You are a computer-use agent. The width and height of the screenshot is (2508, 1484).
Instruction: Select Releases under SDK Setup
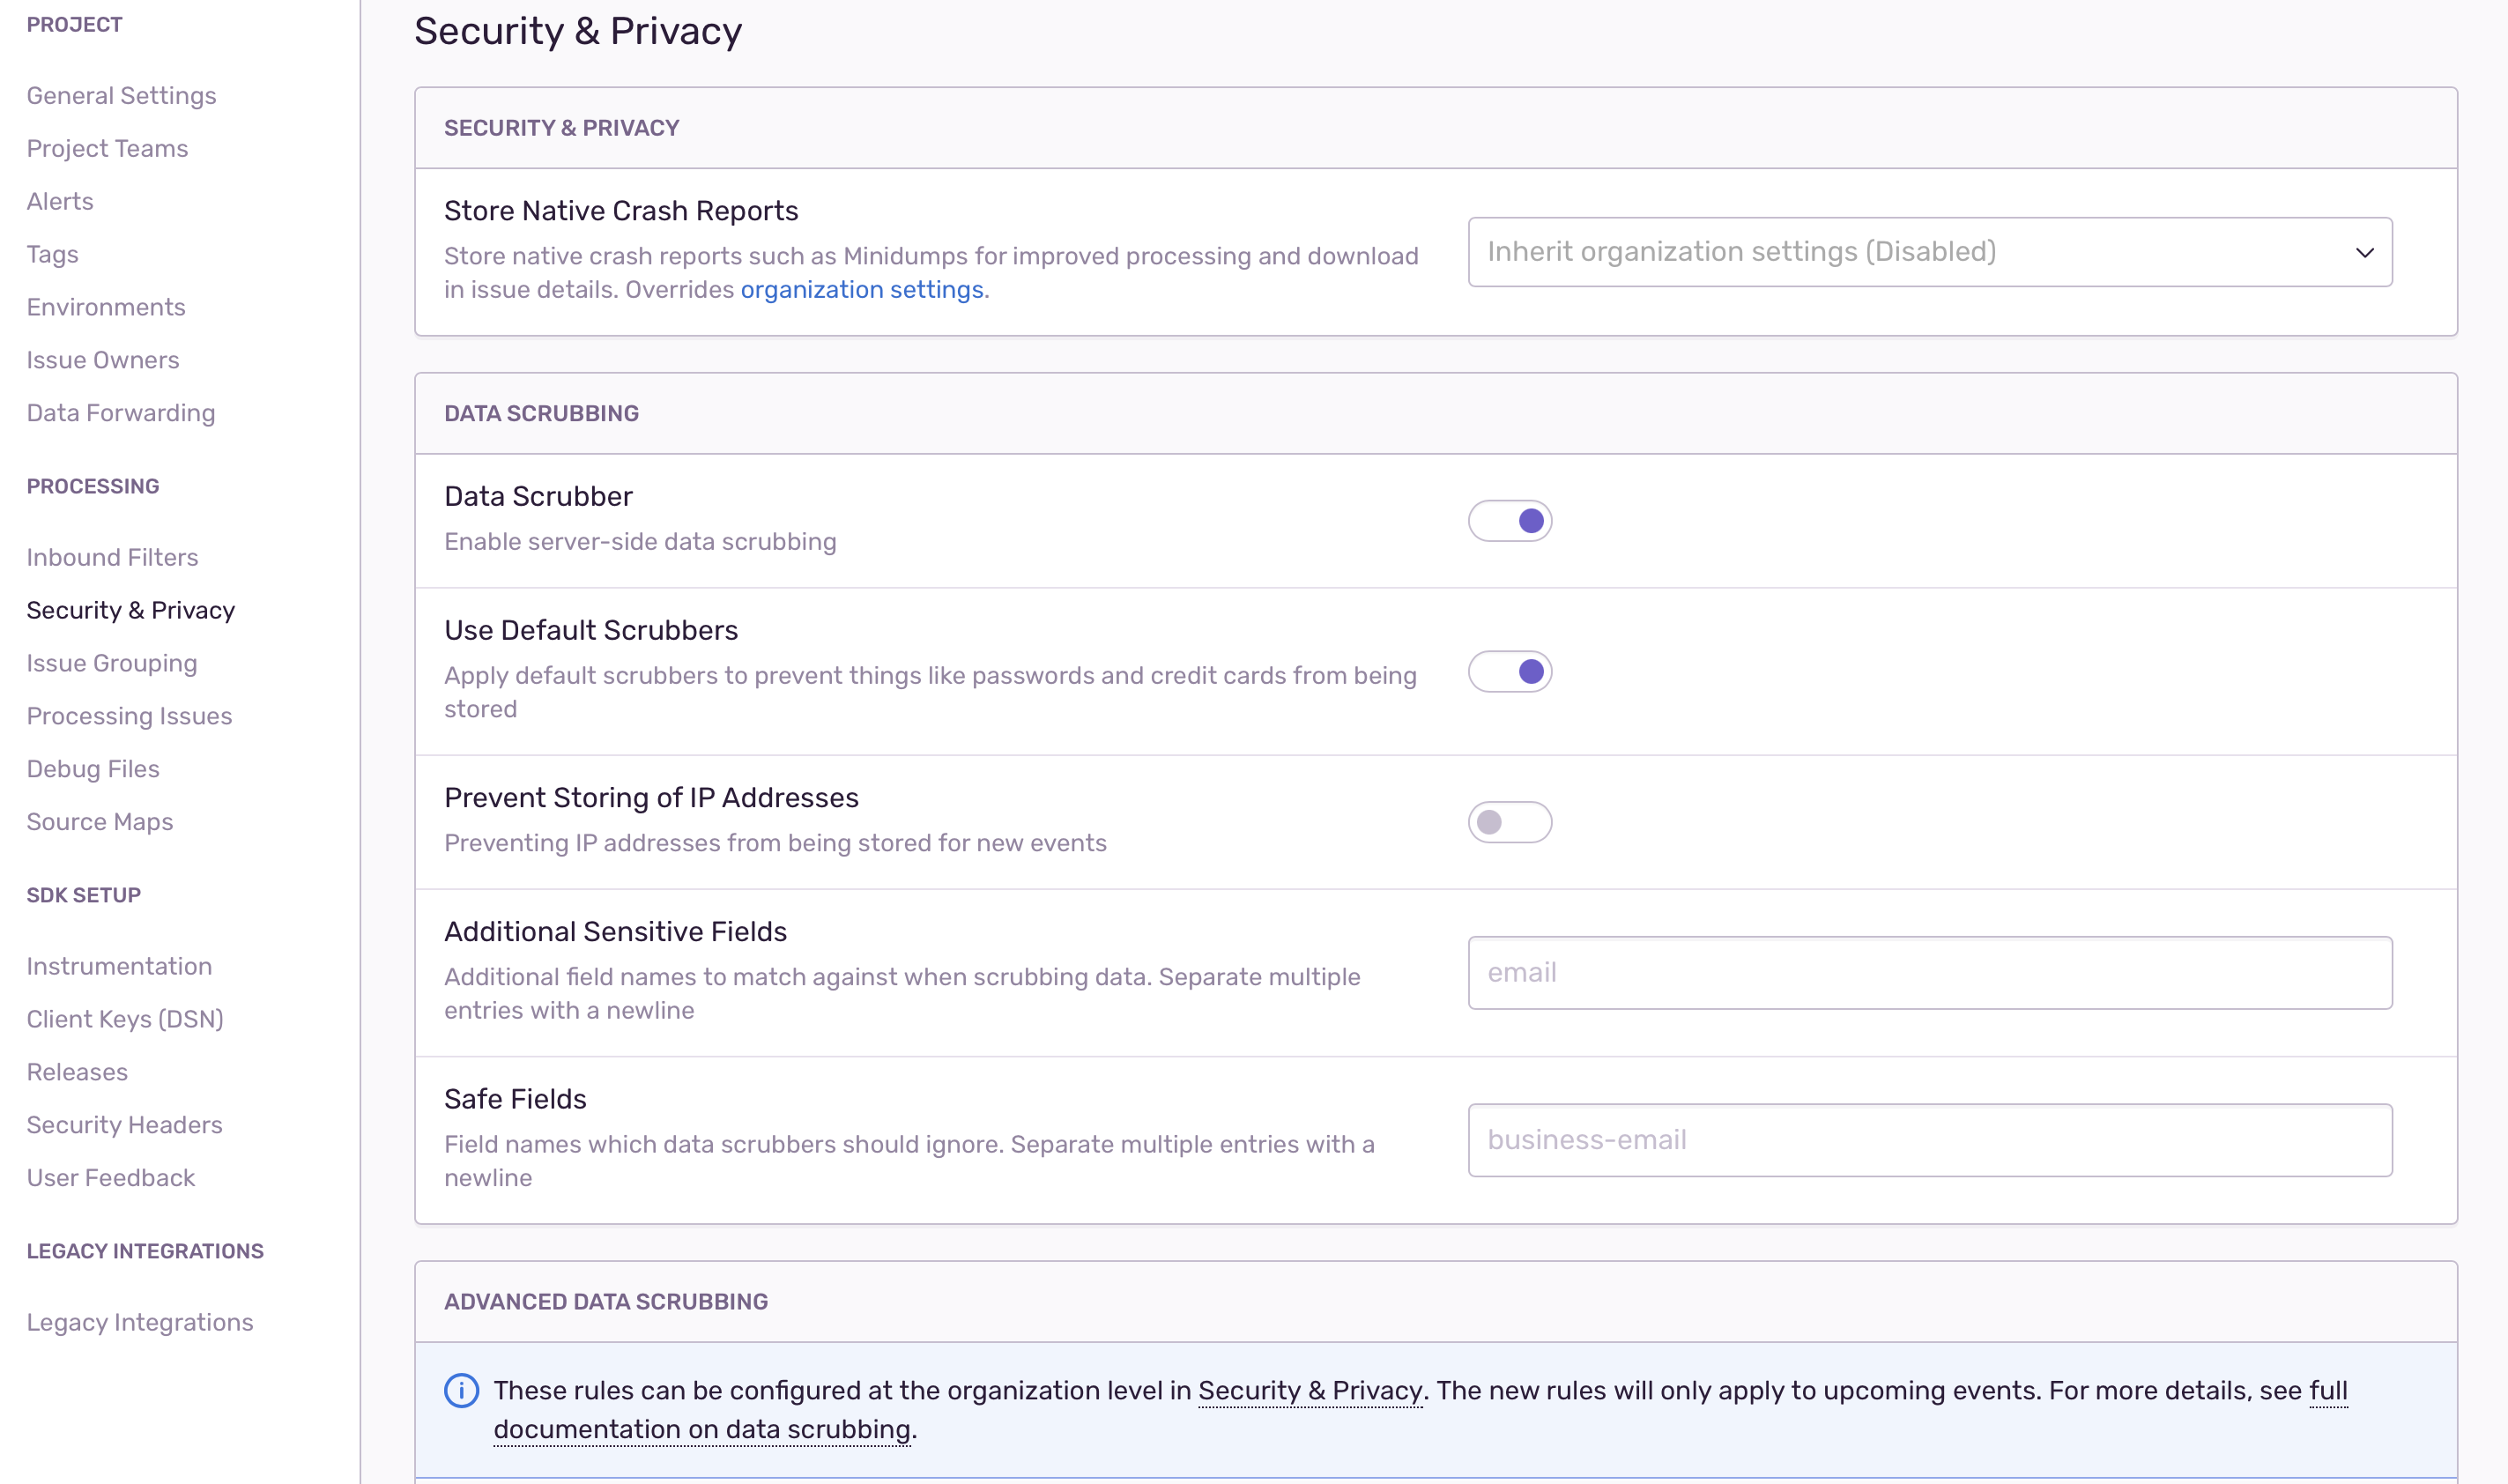point(77,1071)
